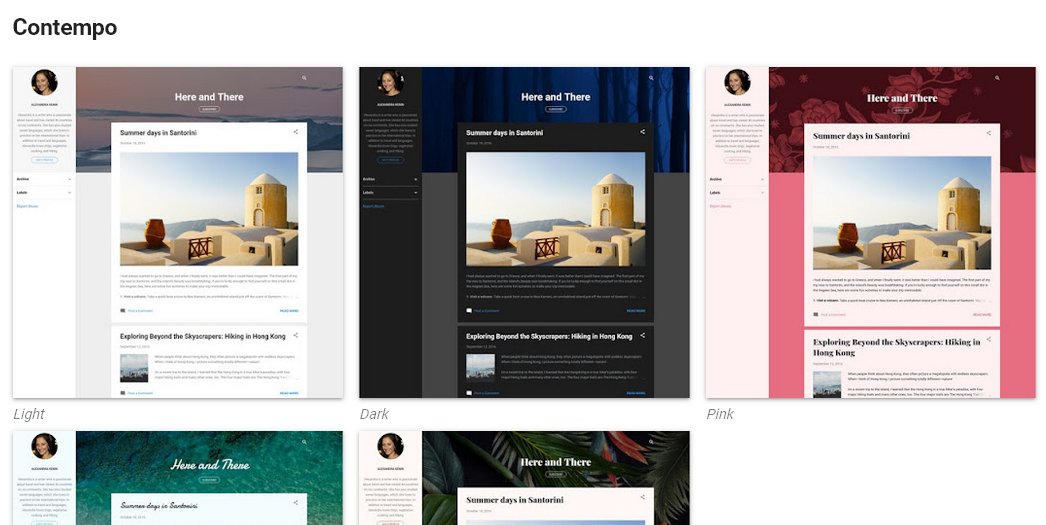
Task: Click the author avatar in the Light theme preview
Action: pos(44,83)
